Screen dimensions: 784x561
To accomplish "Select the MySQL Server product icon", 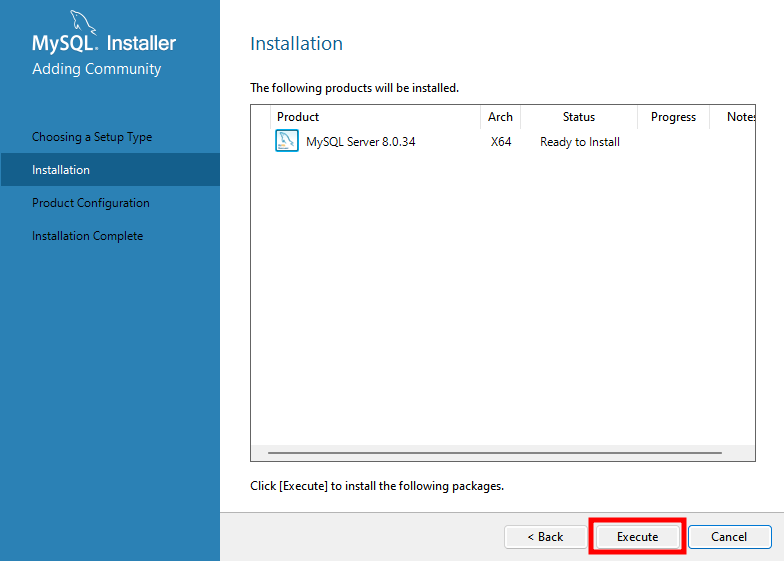I will click(x=287, y=141).
